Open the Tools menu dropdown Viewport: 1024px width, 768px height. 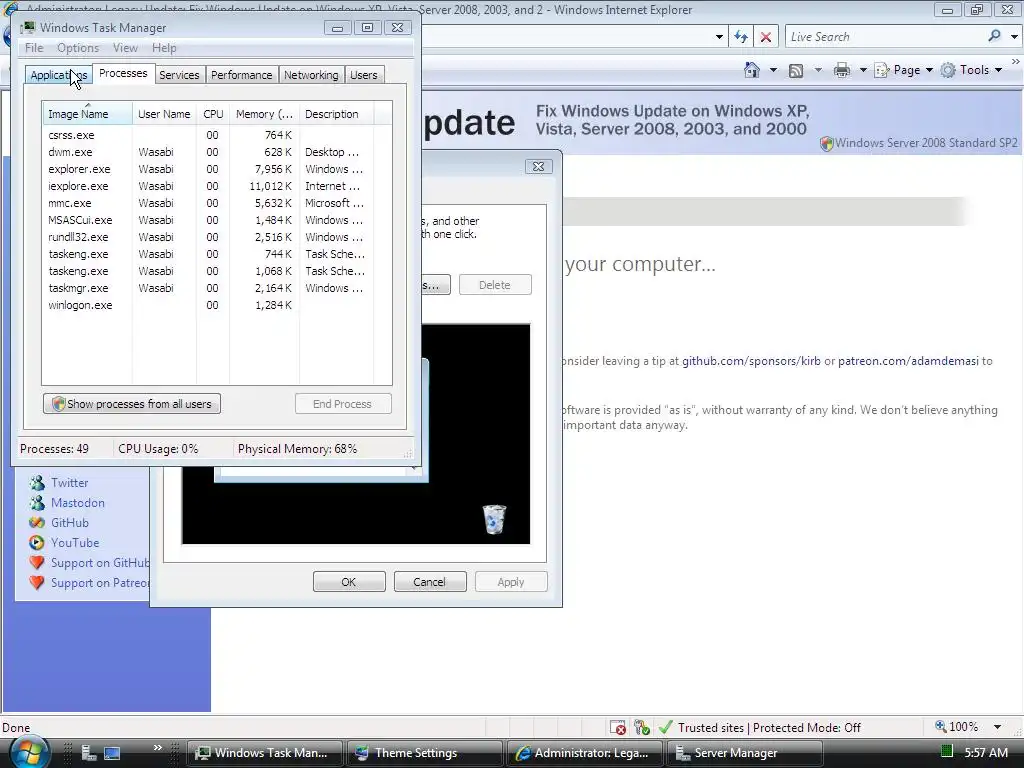click(x=971, y=70)
